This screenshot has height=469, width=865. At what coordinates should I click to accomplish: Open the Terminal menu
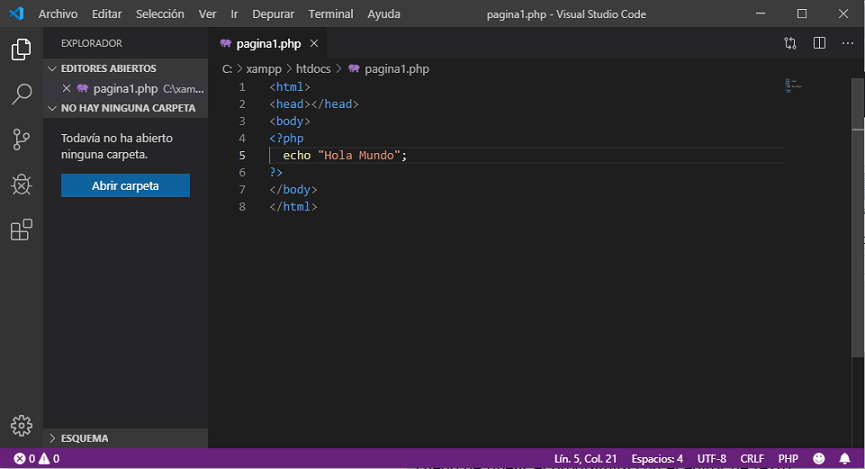coord(330,14)
